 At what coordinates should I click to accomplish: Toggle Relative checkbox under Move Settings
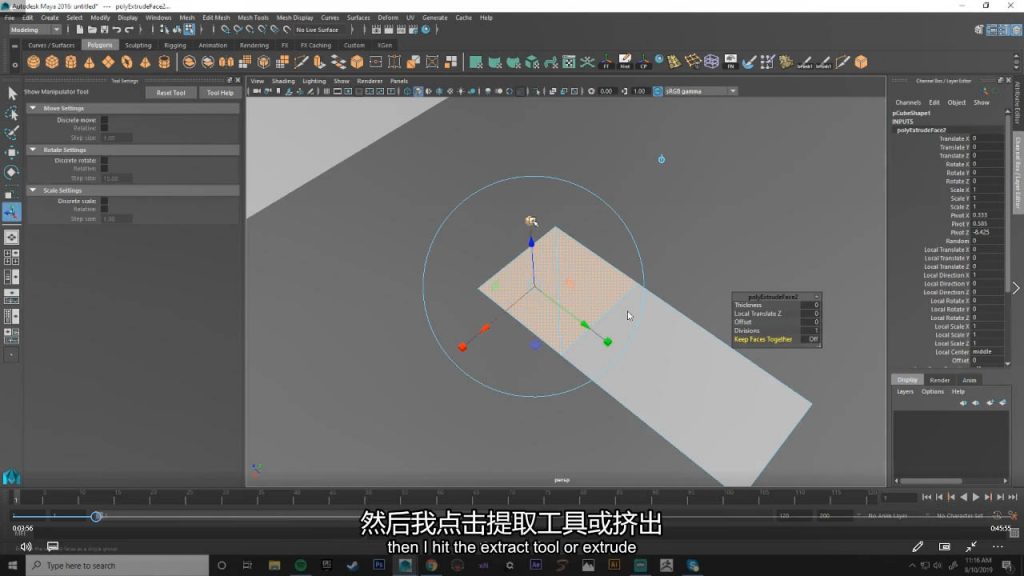tap(104, 129)
